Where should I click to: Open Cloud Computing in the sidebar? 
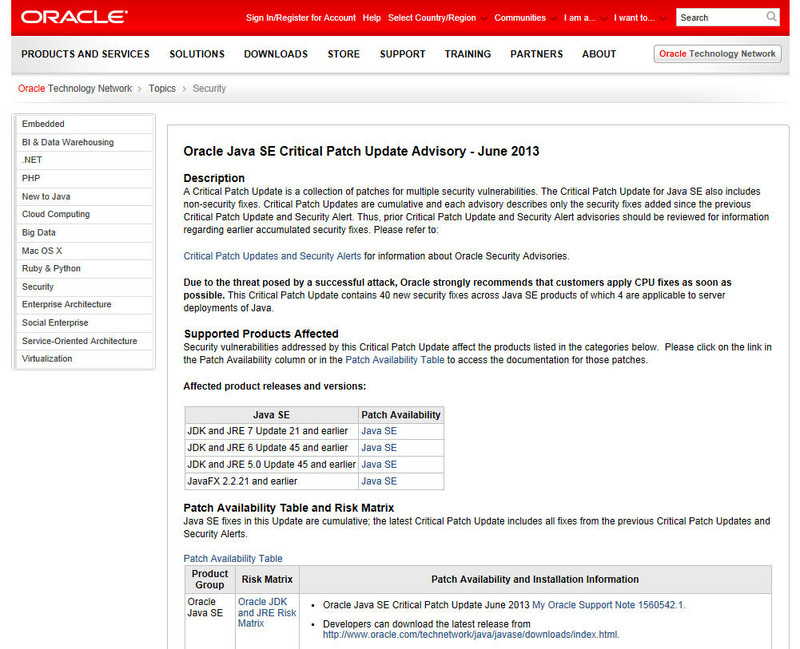[x=56, y=214]
